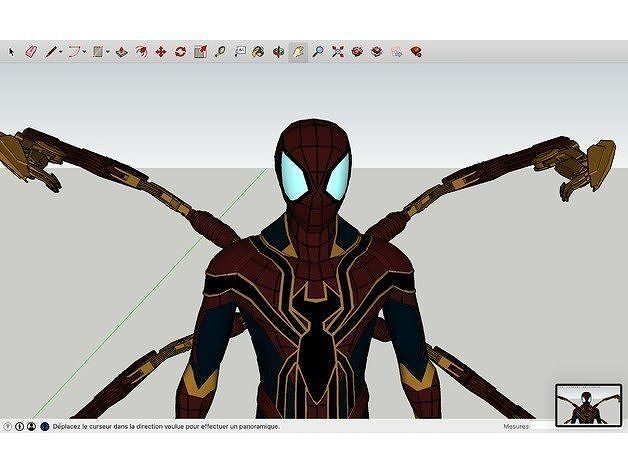Select the Scale tool
The image size is (628, 472).
pos(200,52)
